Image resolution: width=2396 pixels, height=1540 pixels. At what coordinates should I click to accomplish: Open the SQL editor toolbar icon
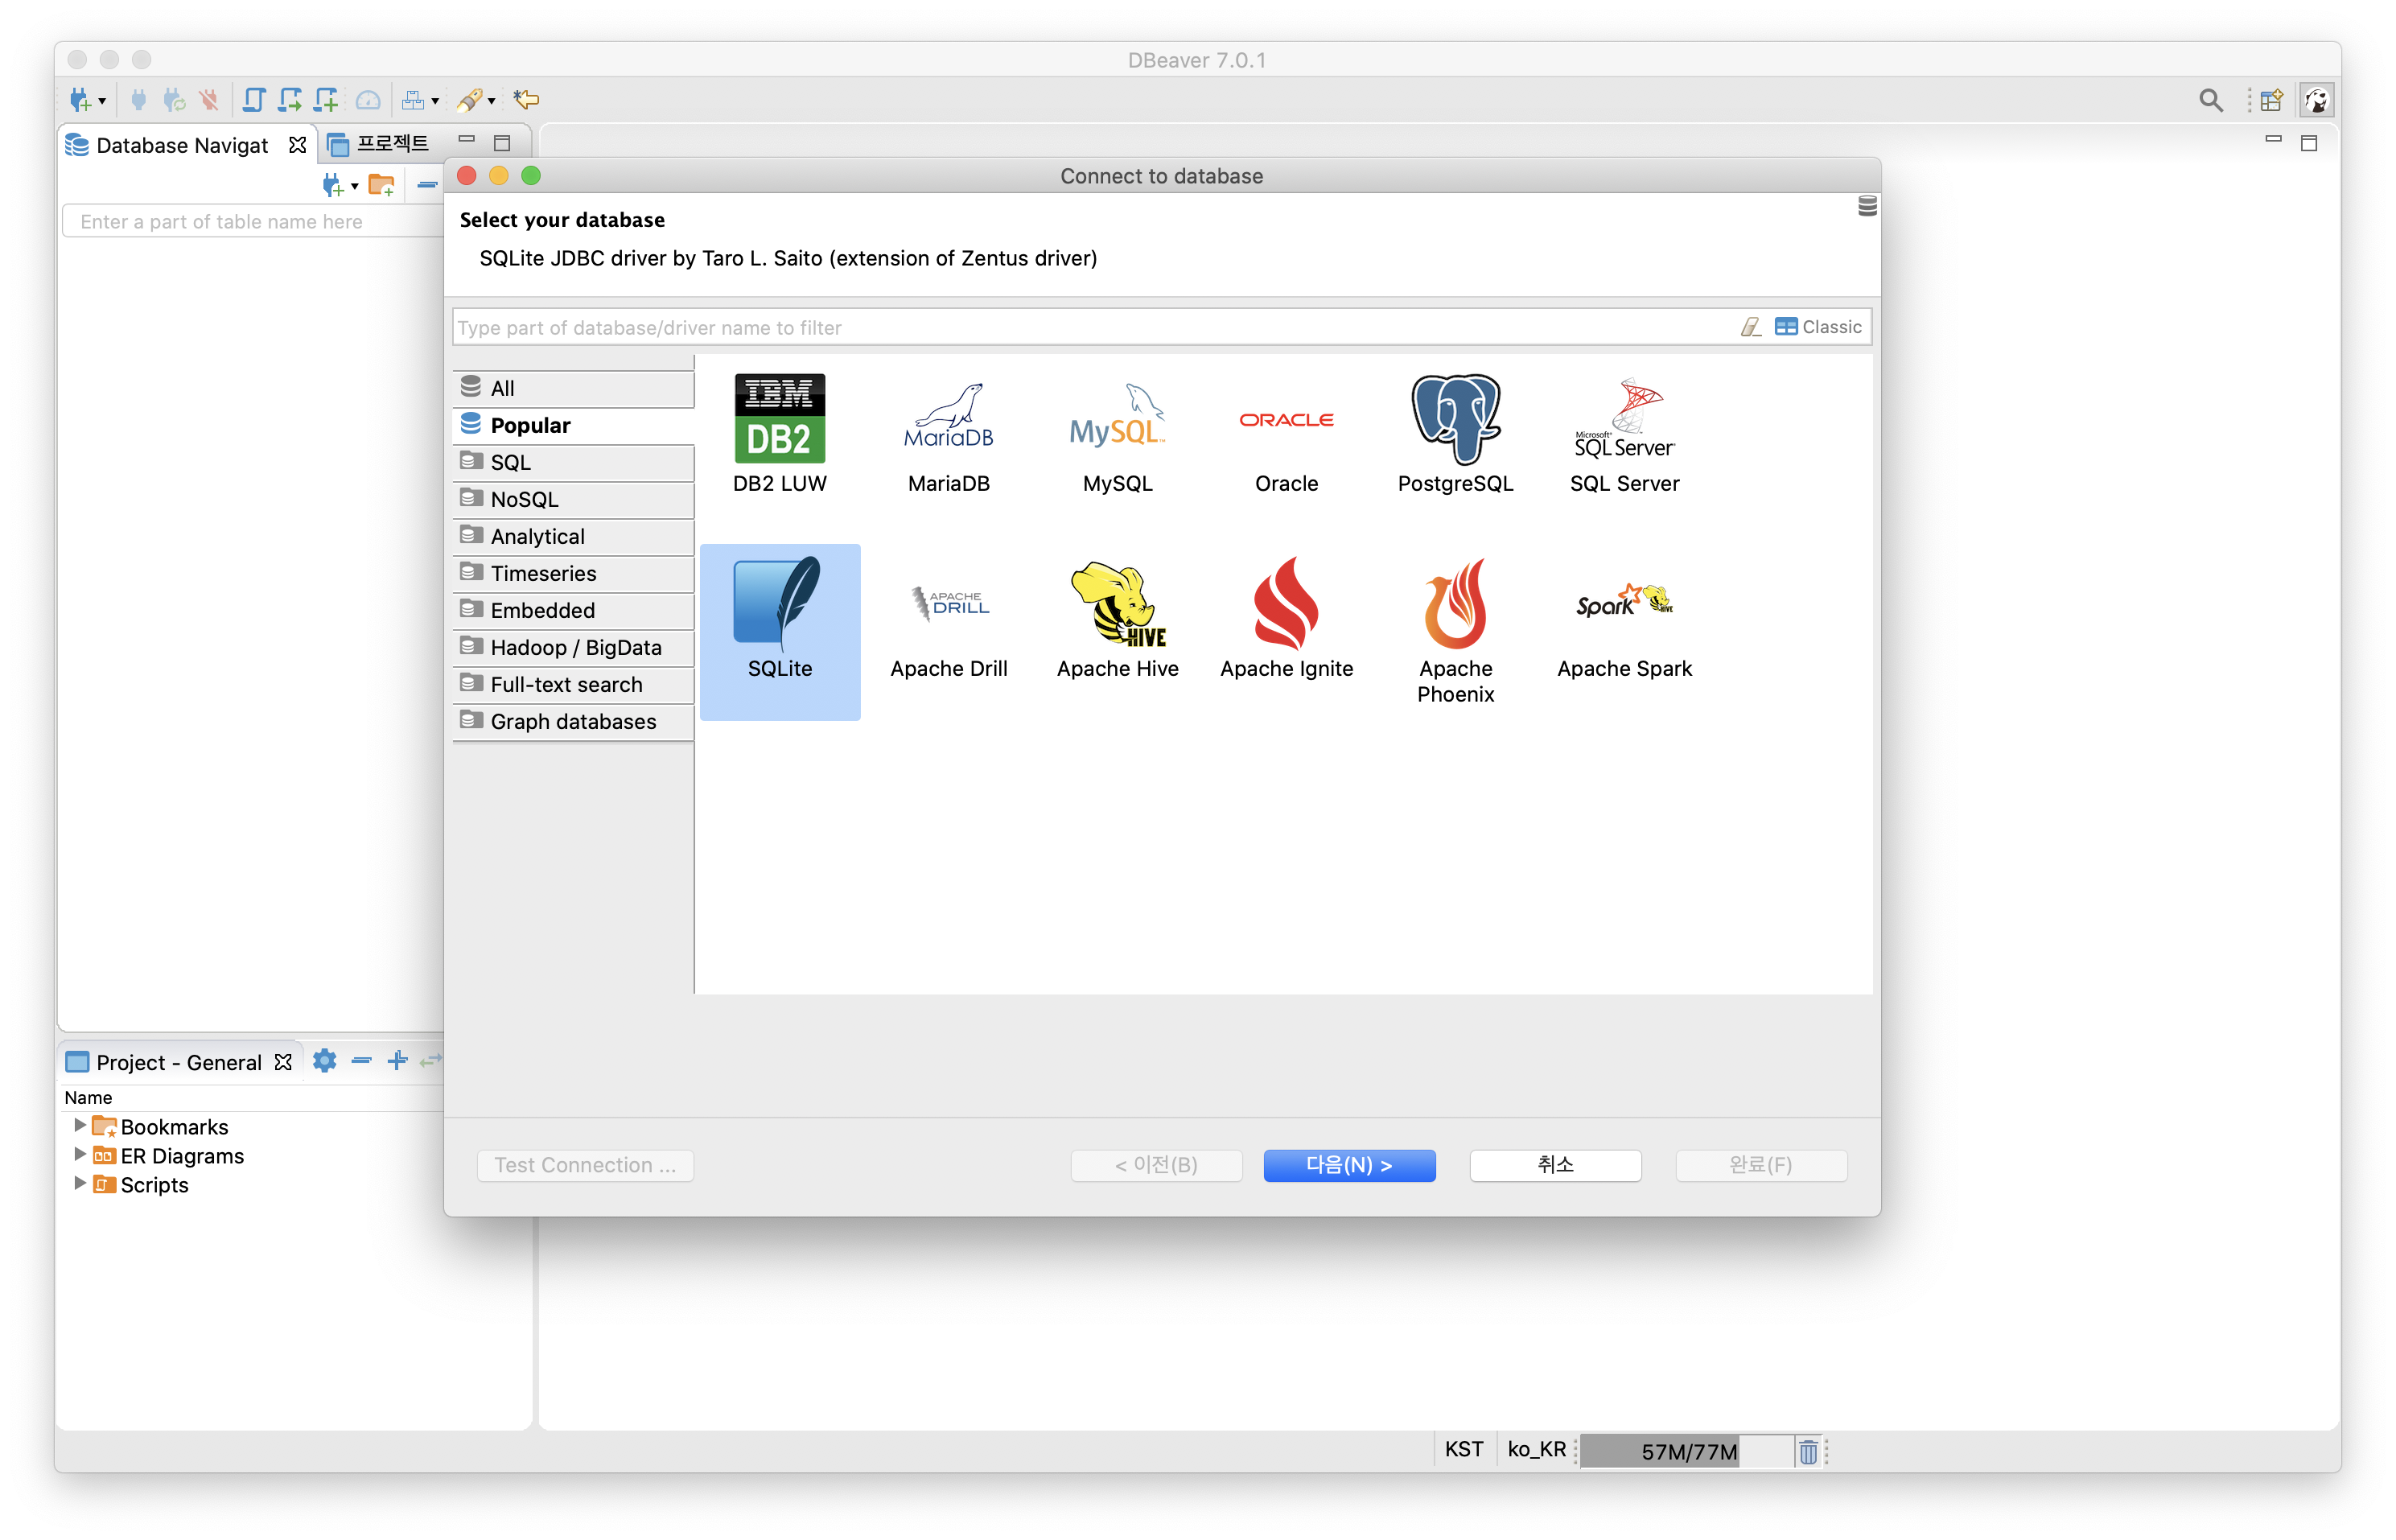coord(254,100)
